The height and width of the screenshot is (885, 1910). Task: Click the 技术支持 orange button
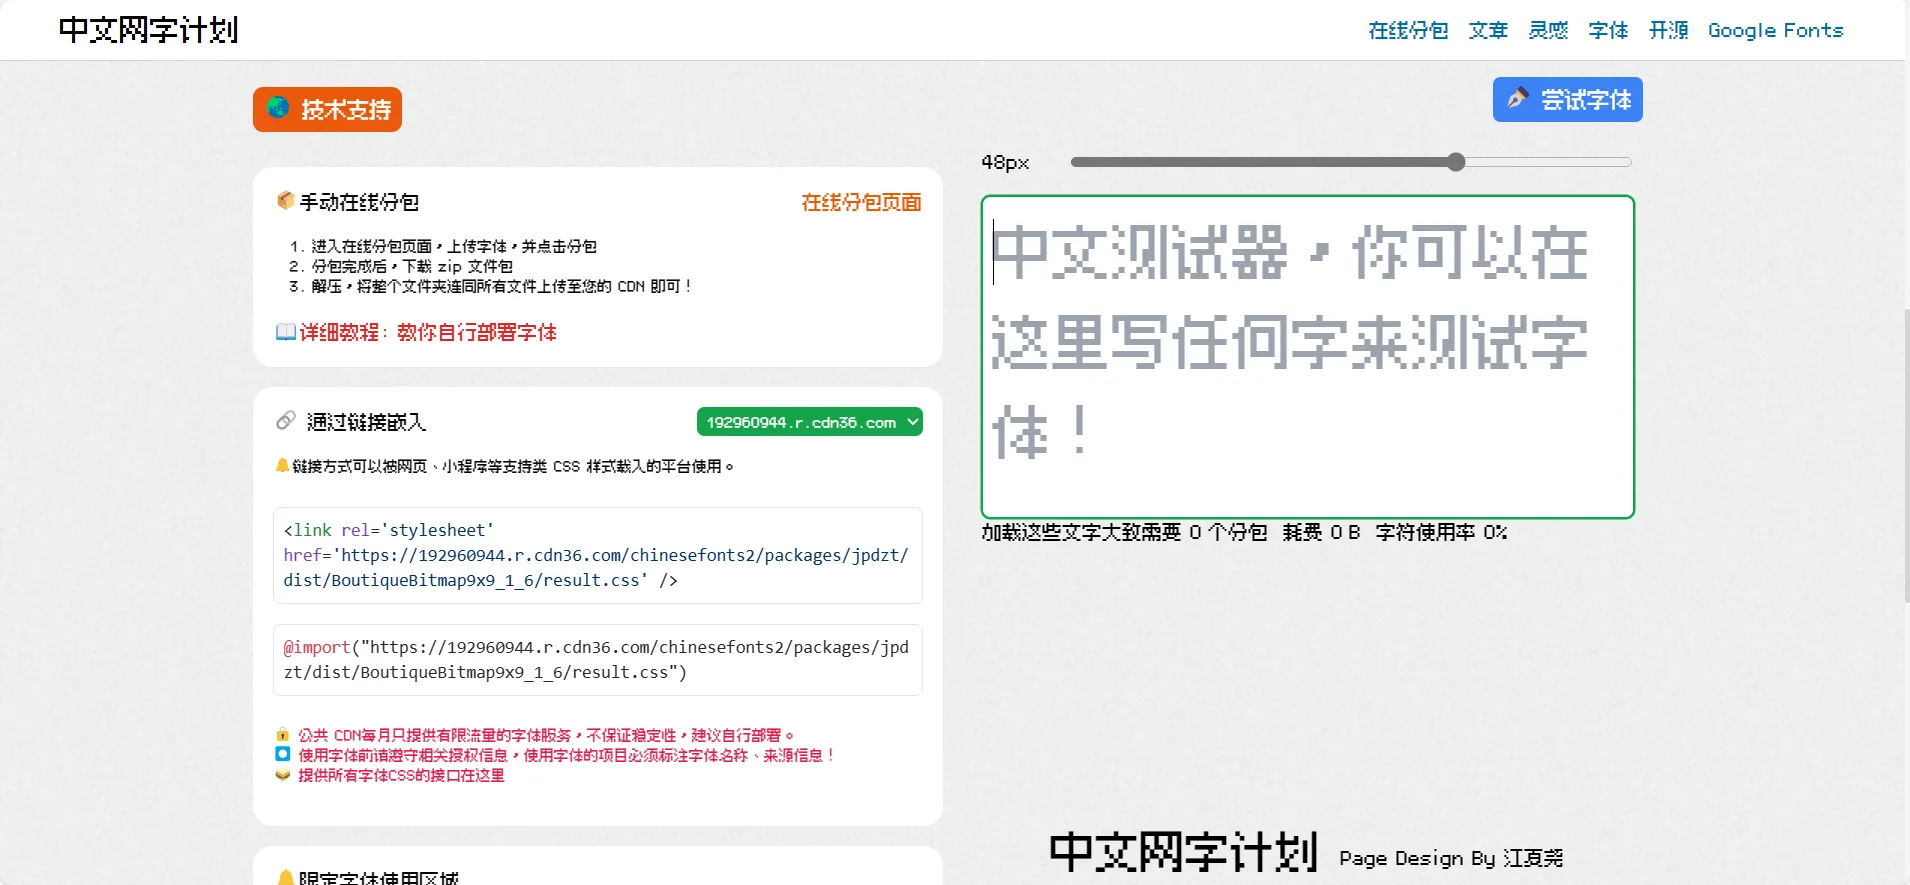[327, 109]
